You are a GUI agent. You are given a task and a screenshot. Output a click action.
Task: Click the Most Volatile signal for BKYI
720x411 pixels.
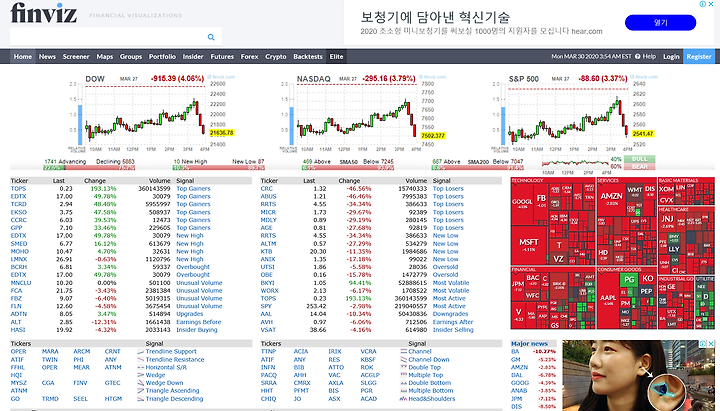(x=451, y=283)
